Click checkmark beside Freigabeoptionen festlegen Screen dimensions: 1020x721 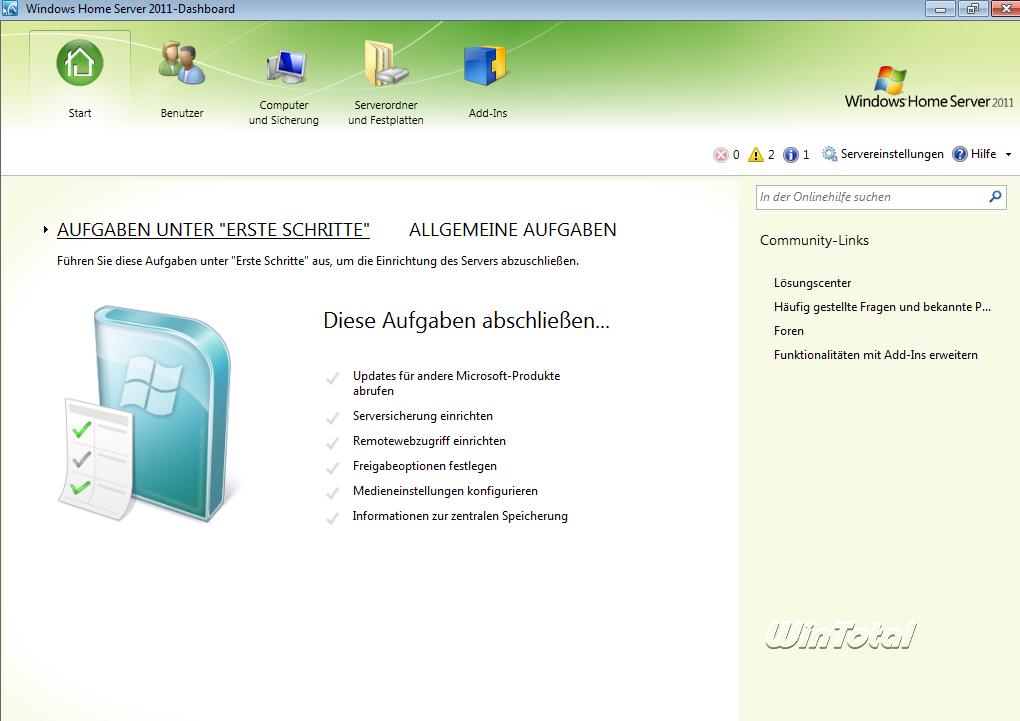tap(332, 467)
